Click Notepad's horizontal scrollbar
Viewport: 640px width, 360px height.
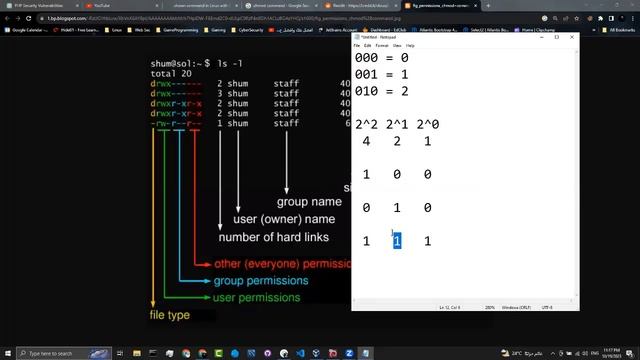[x=463, y=300]
